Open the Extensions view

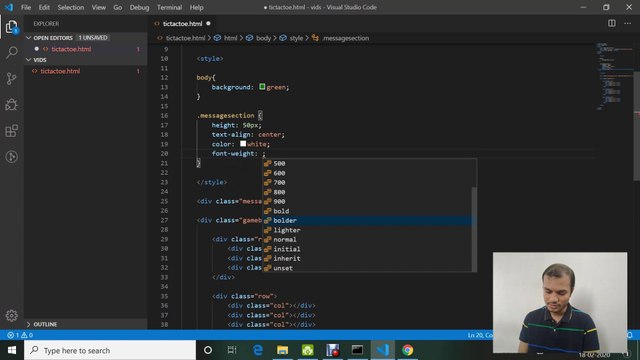pyautogui.click(x=11, y=131)
